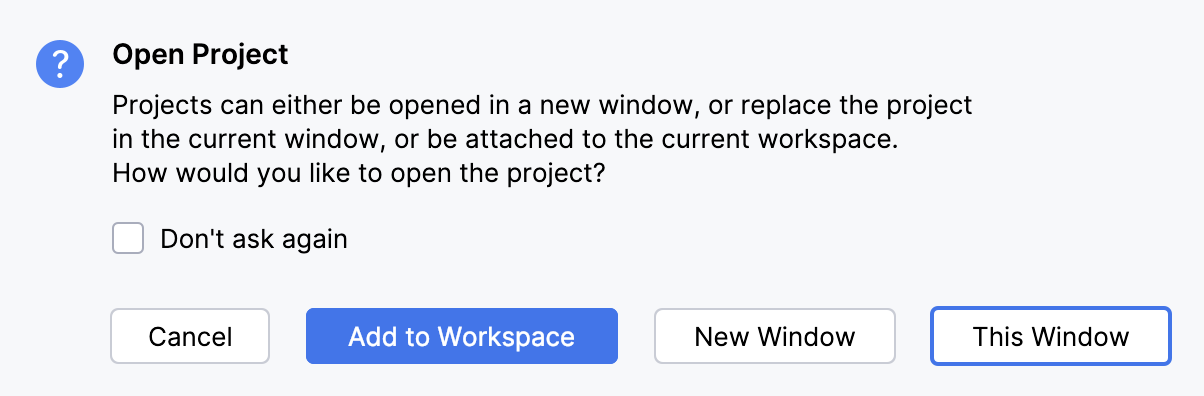This screenshot has height=396, width=1204.
Task: Click the help icon beside Open Project
Action: click(x=60, y=64)
